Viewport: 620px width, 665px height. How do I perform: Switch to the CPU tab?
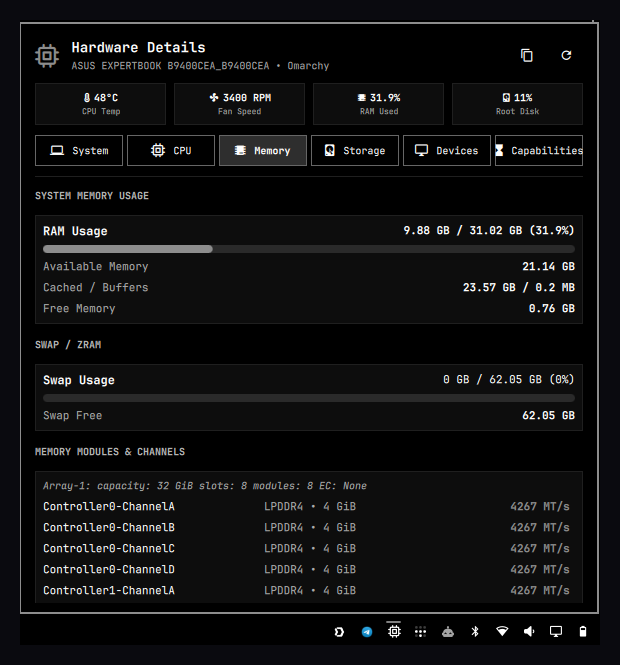171,151
